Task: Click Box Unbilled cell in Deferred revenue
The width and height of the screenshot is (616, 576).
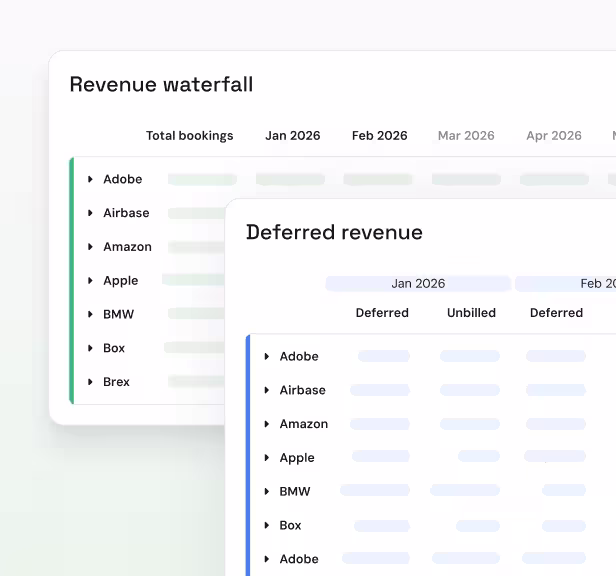Action: click(x=478, y=526)
